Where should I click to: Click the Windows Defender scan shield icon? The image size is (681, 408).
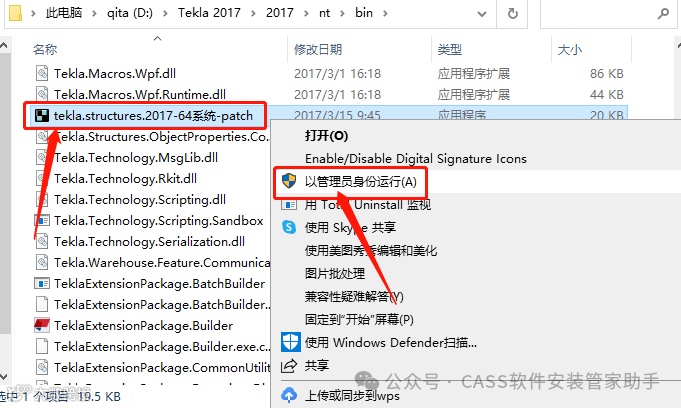click(290, 342)
